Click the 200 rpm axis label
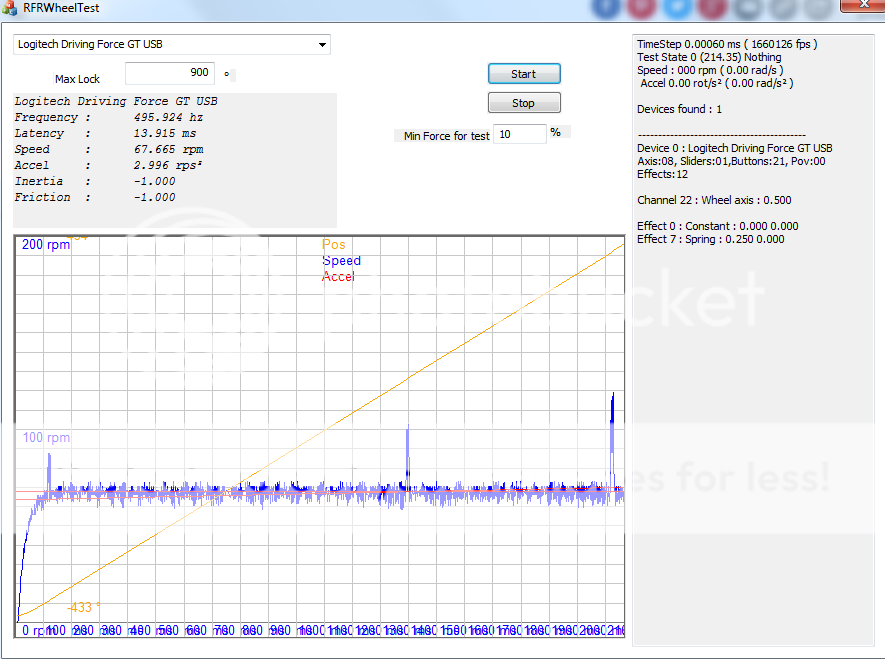This screenshot has height=659, width=885. click(46, 245)
